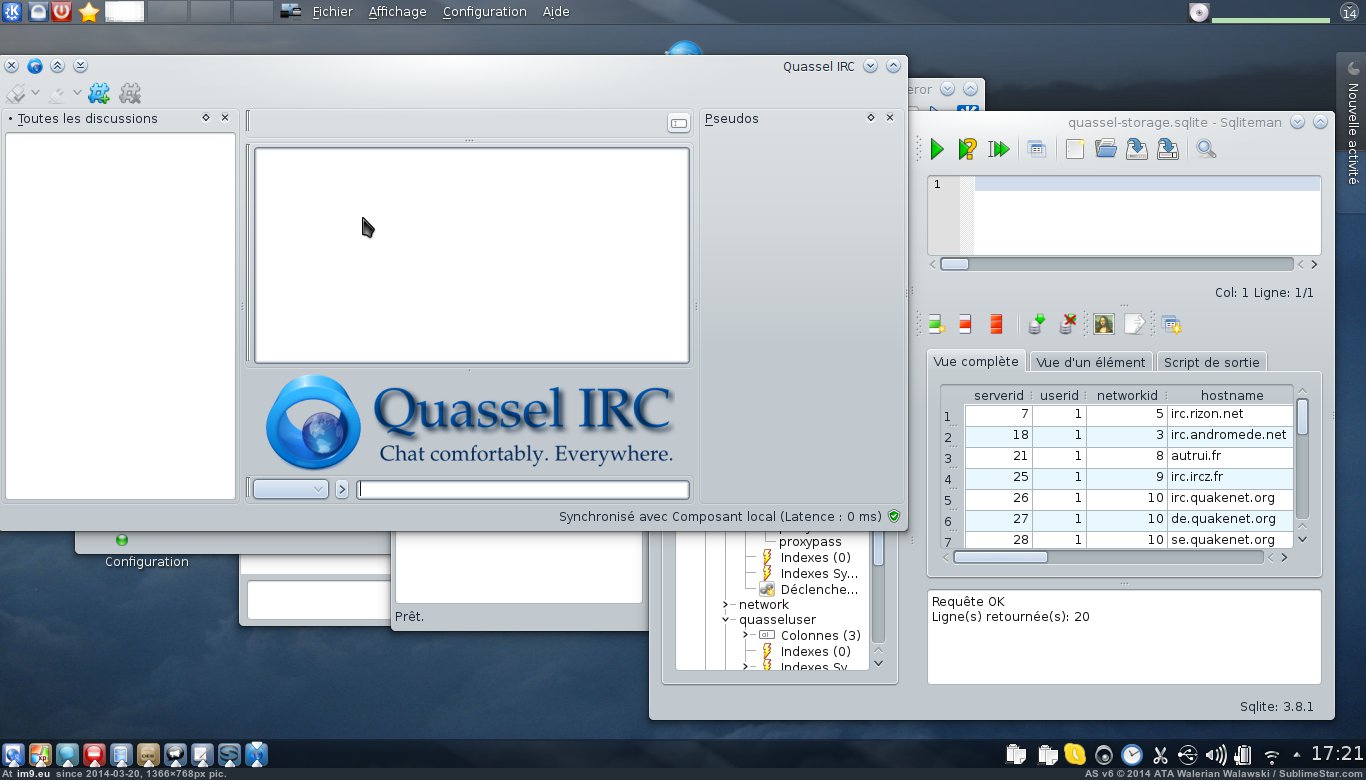Screen dimensions: 1366x780
Task: Select the Indexes (0) item under quasseluser
Action: (815, 651)
